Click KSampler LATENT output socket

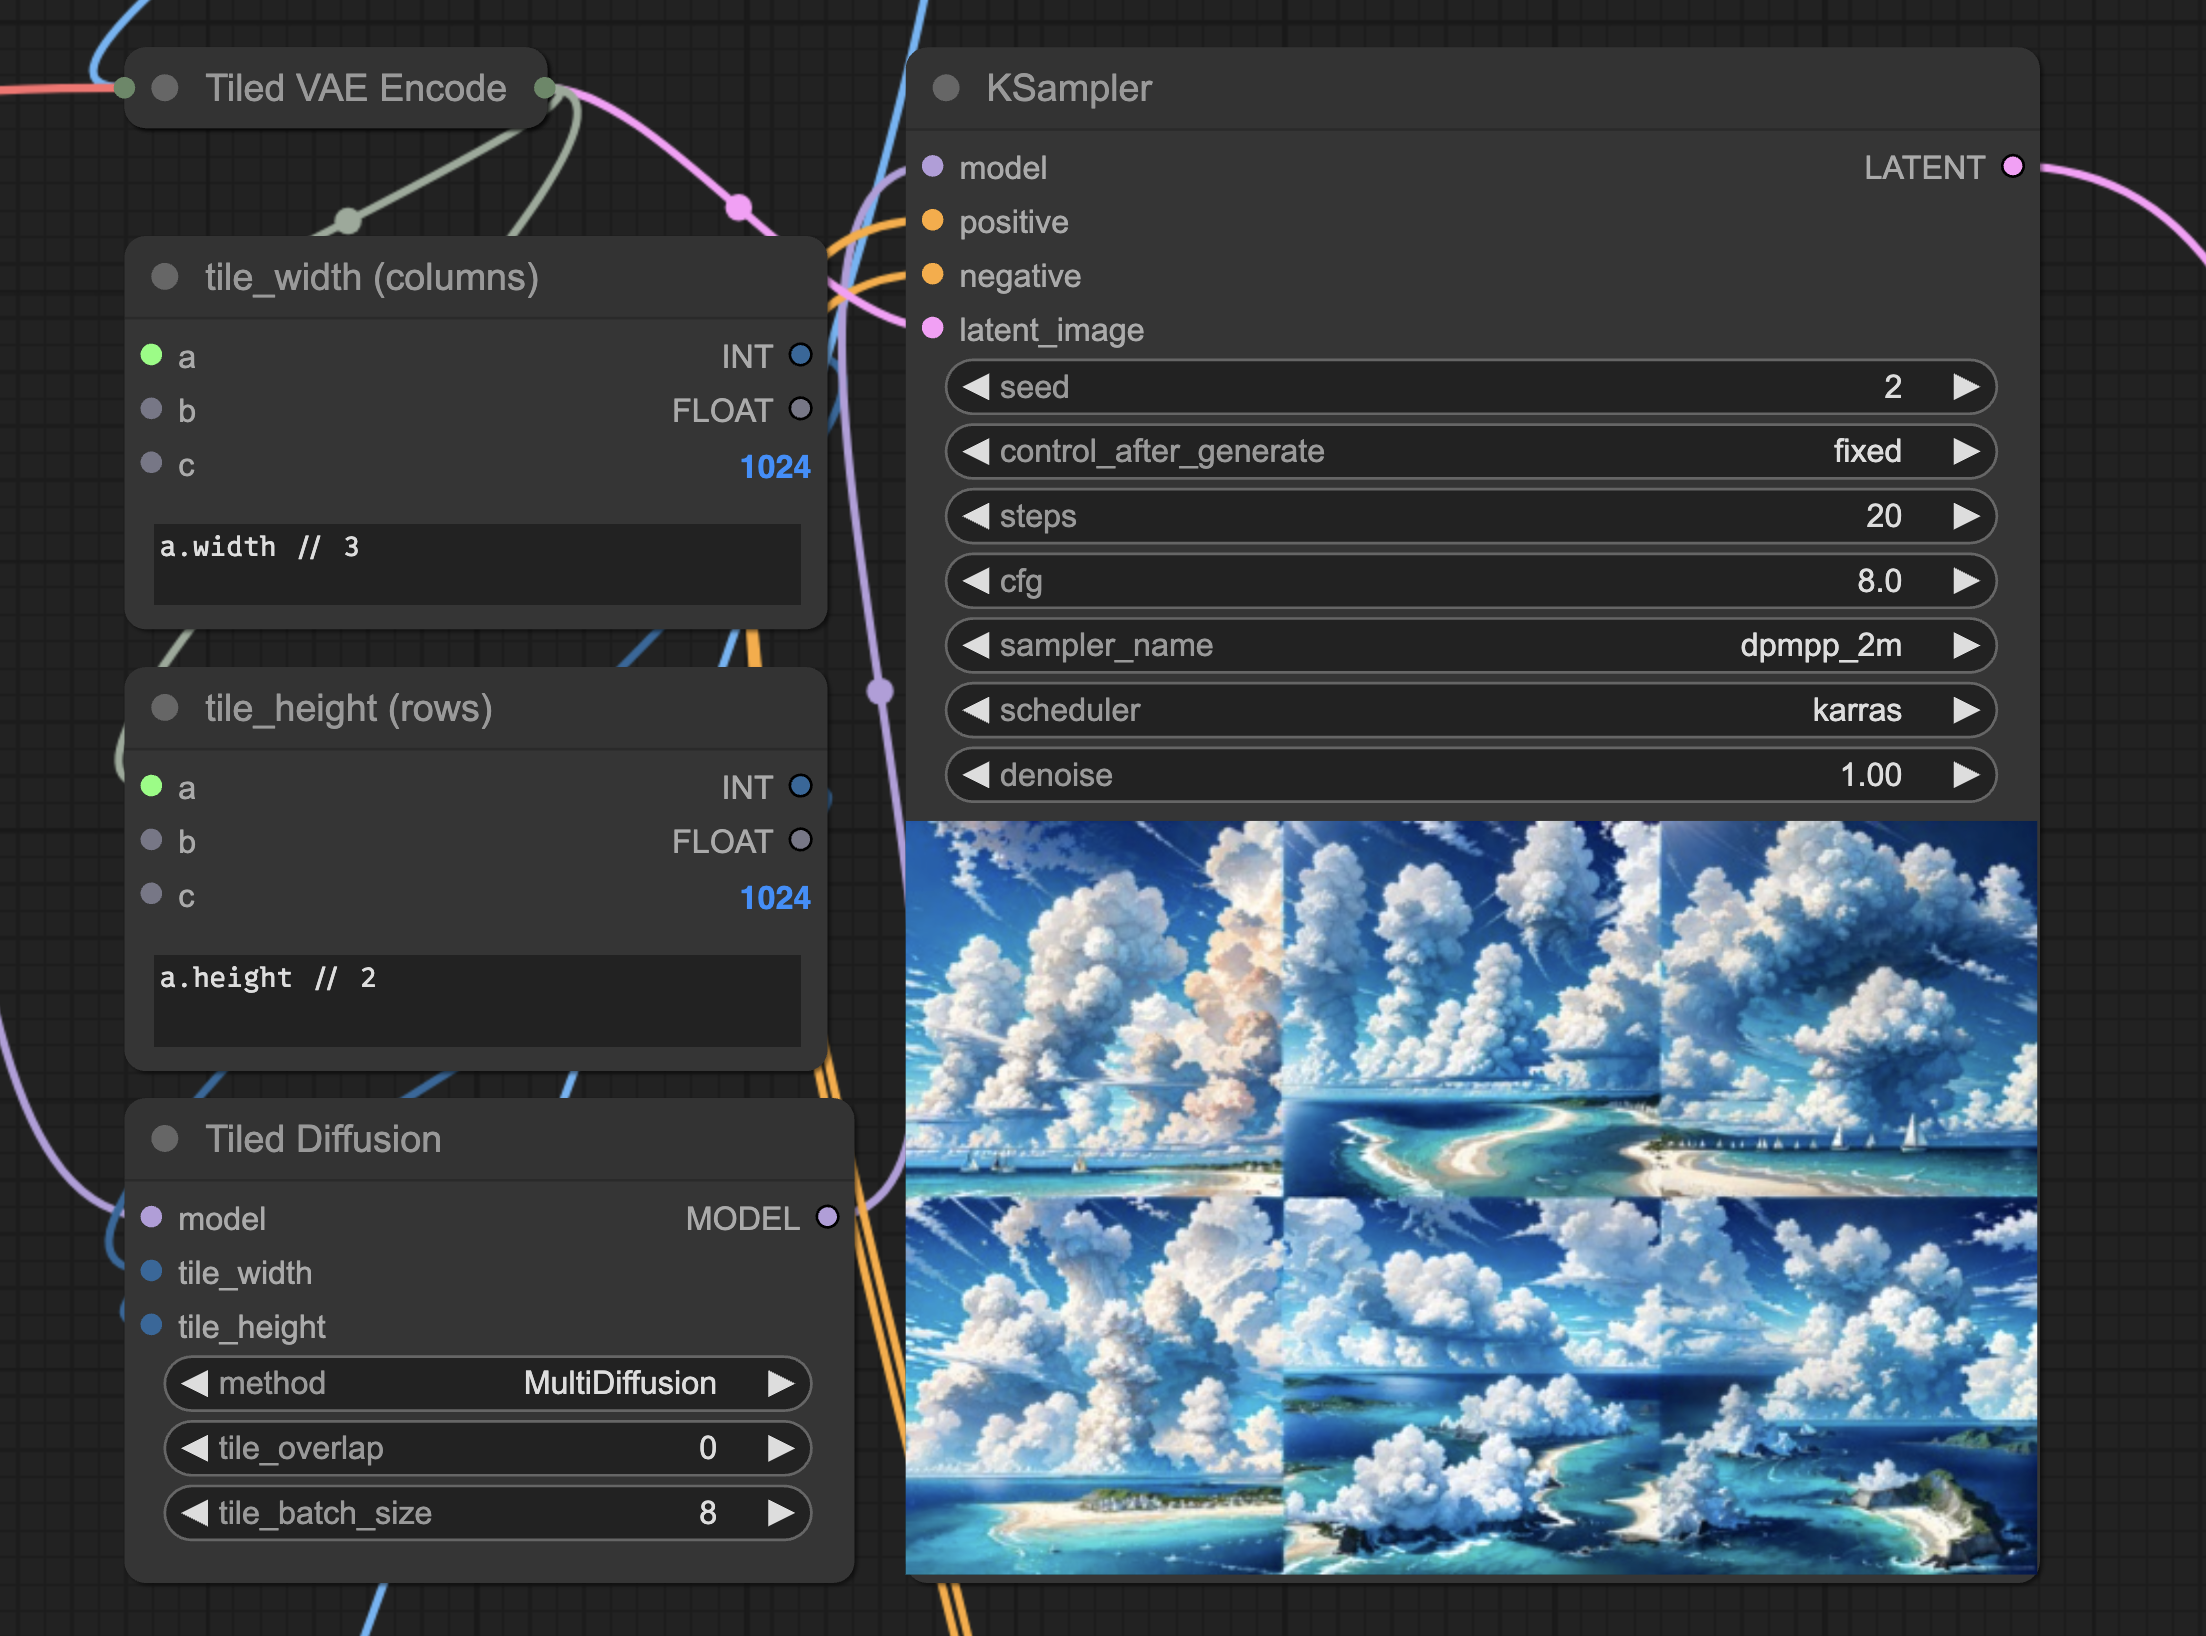[2012, 166]
